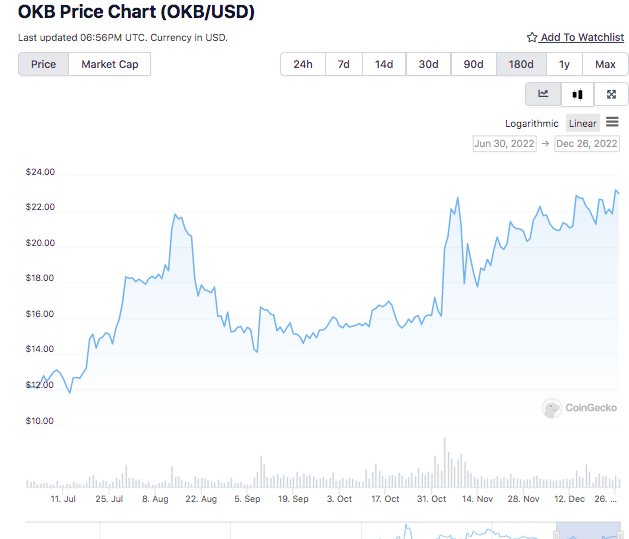629x539 pixels.
Task: Click the $16.00 axis label
Action: (40, 314)
